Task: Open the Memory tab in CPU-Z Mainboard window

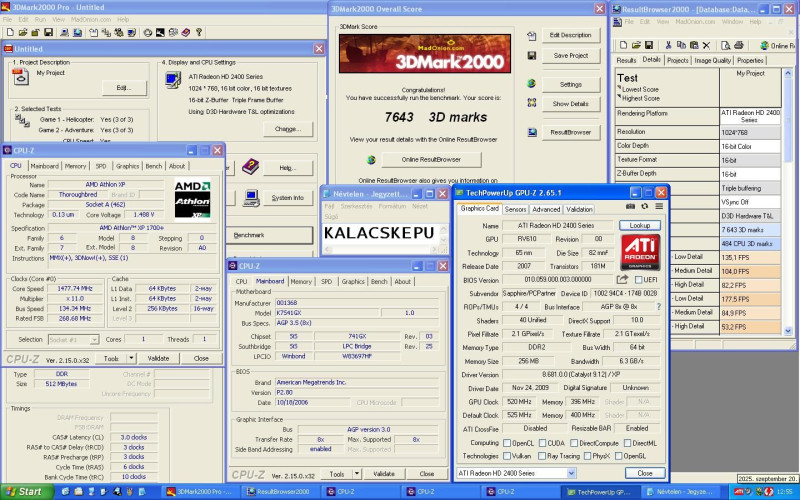Action: pos(301,282)
